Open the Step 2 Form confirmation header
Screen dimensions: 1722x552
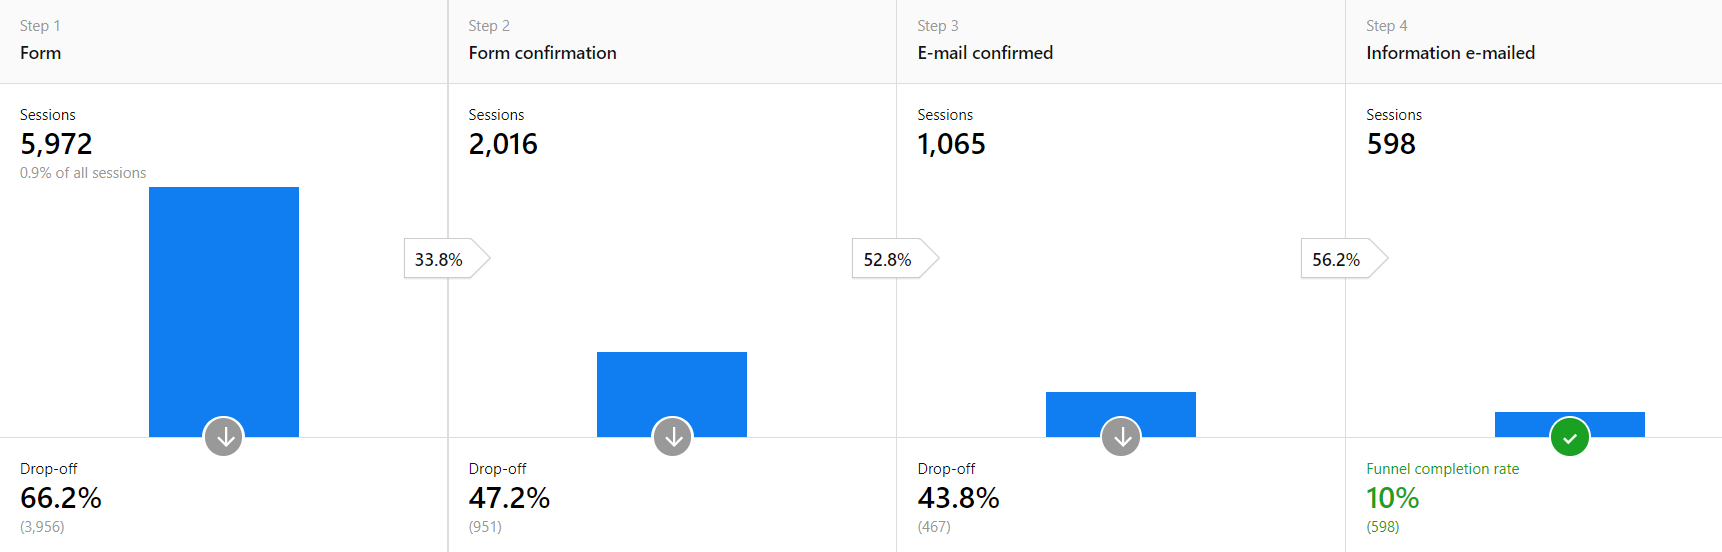coord(542,53)
